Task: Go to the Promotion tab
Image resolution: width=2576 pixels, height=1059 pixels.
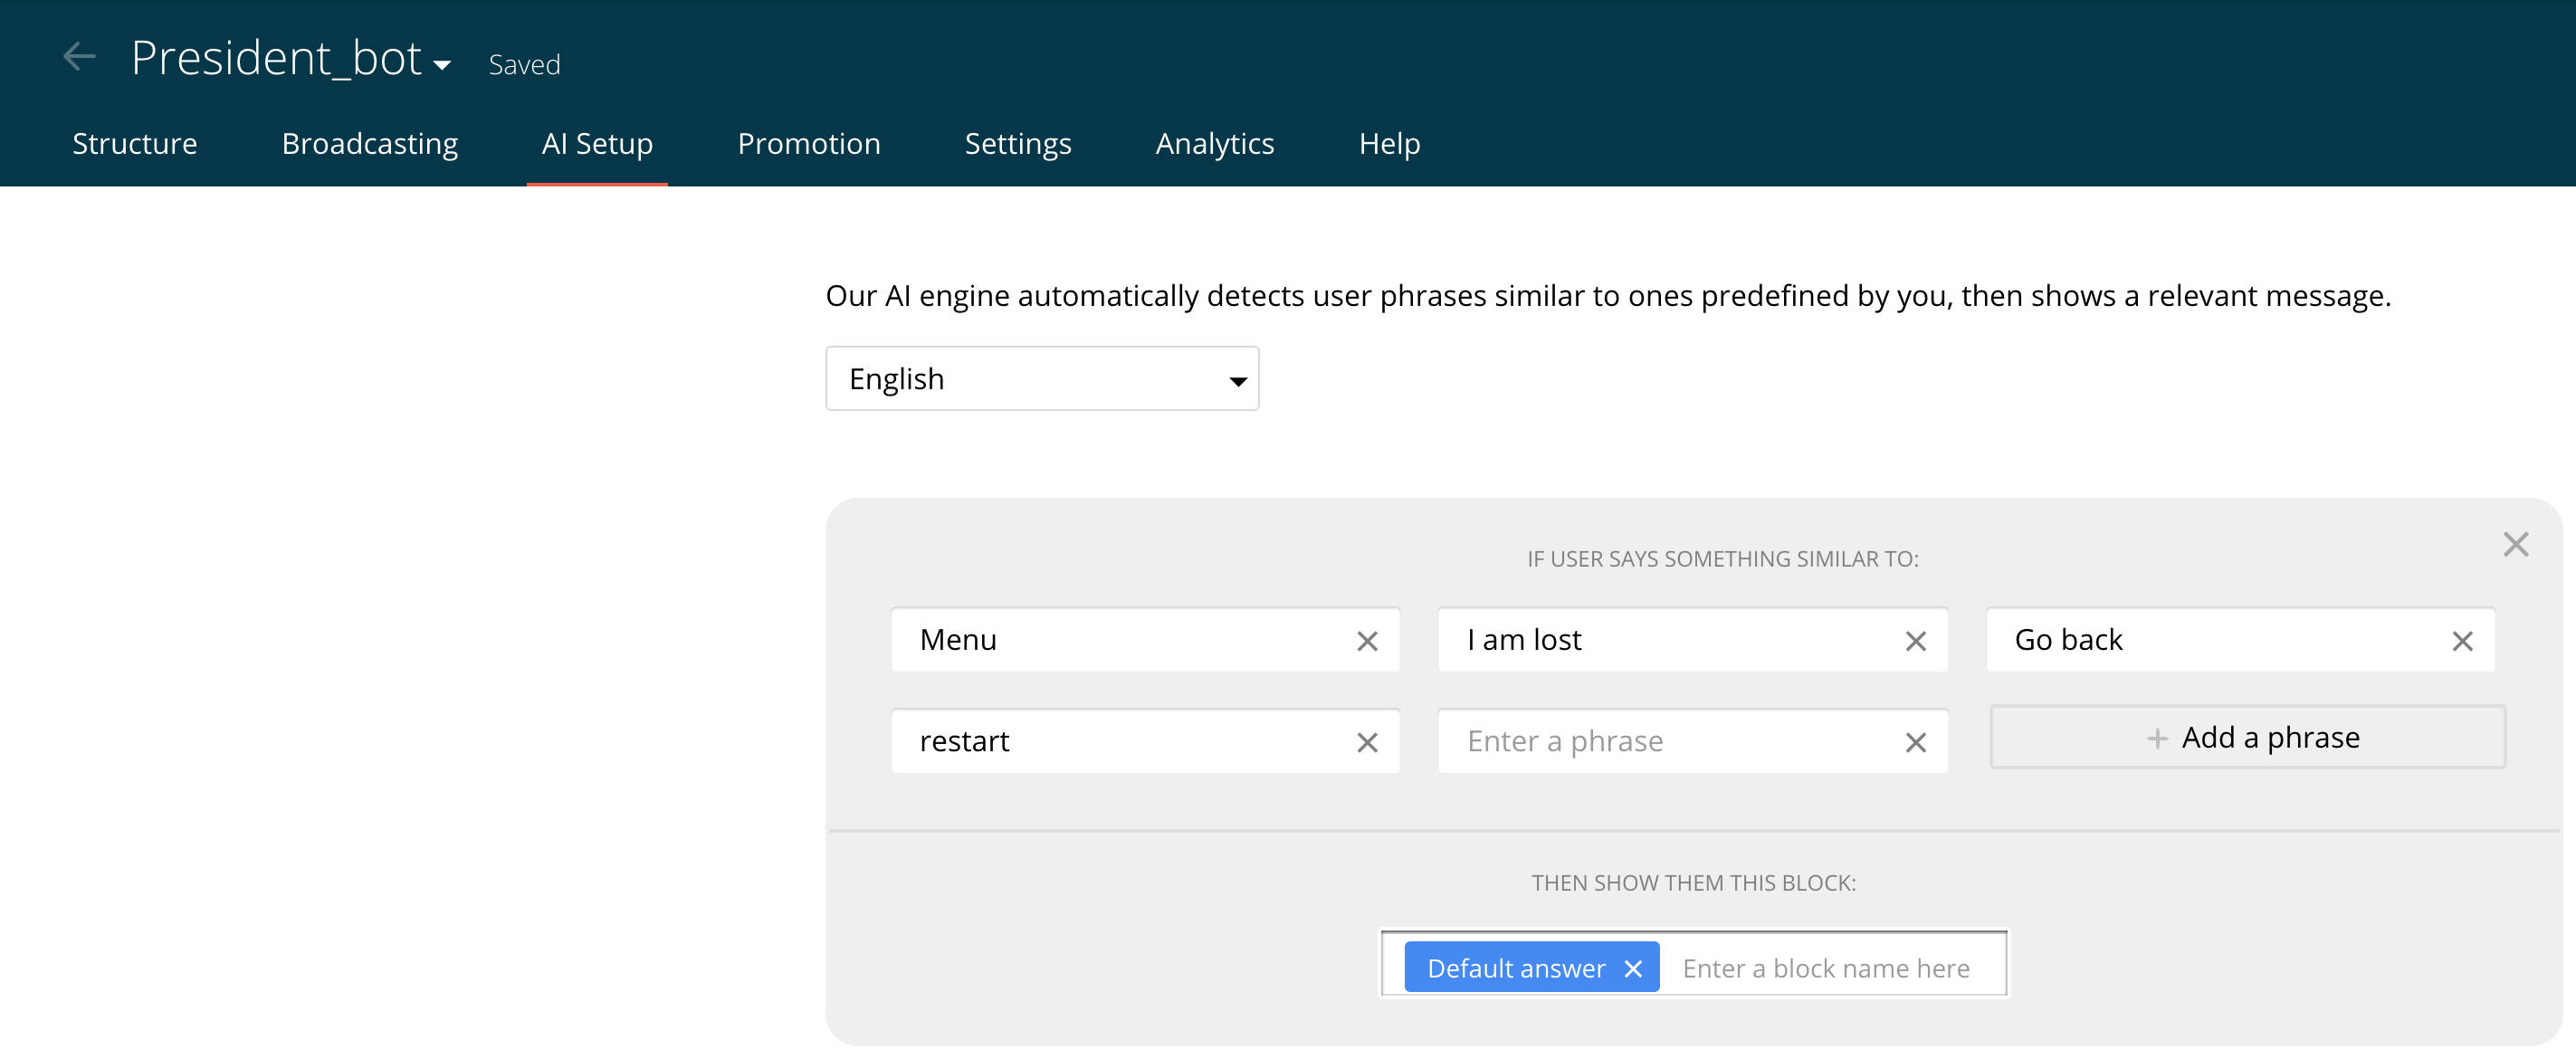Action: pos(808,144)
